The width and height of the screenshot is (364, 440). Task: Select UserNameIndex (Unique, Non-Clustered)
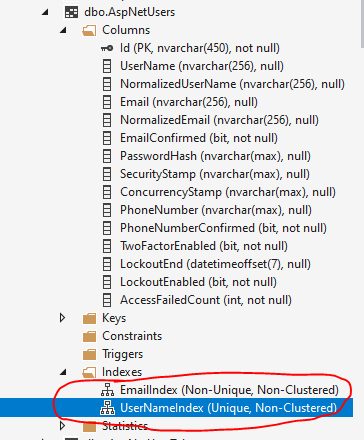tap(228, 408)
